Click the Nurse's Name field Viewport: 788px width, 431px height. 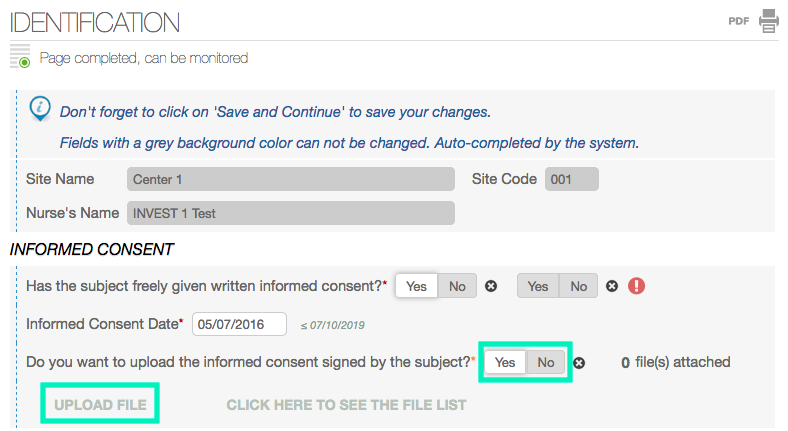(290, 213)
